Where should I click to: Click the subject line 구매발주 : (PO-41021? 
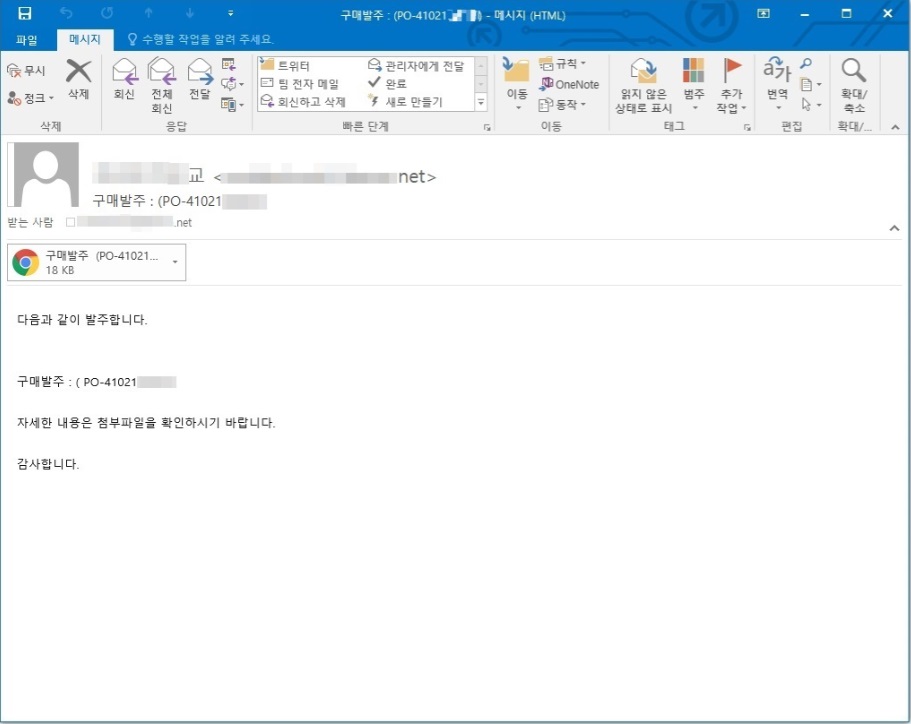pos(157,201)
